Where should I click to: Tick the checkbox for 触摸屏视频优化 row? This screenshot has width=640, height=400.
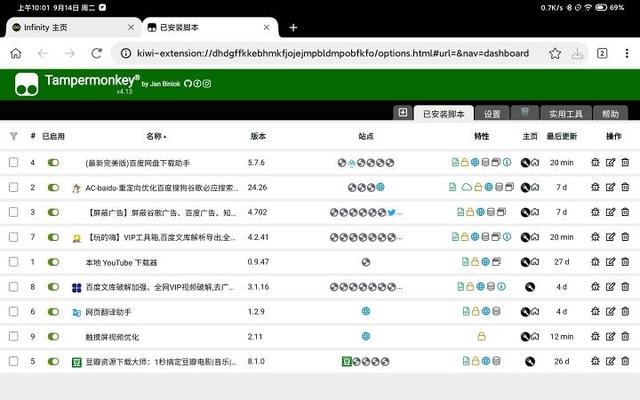tap(13, 337)
